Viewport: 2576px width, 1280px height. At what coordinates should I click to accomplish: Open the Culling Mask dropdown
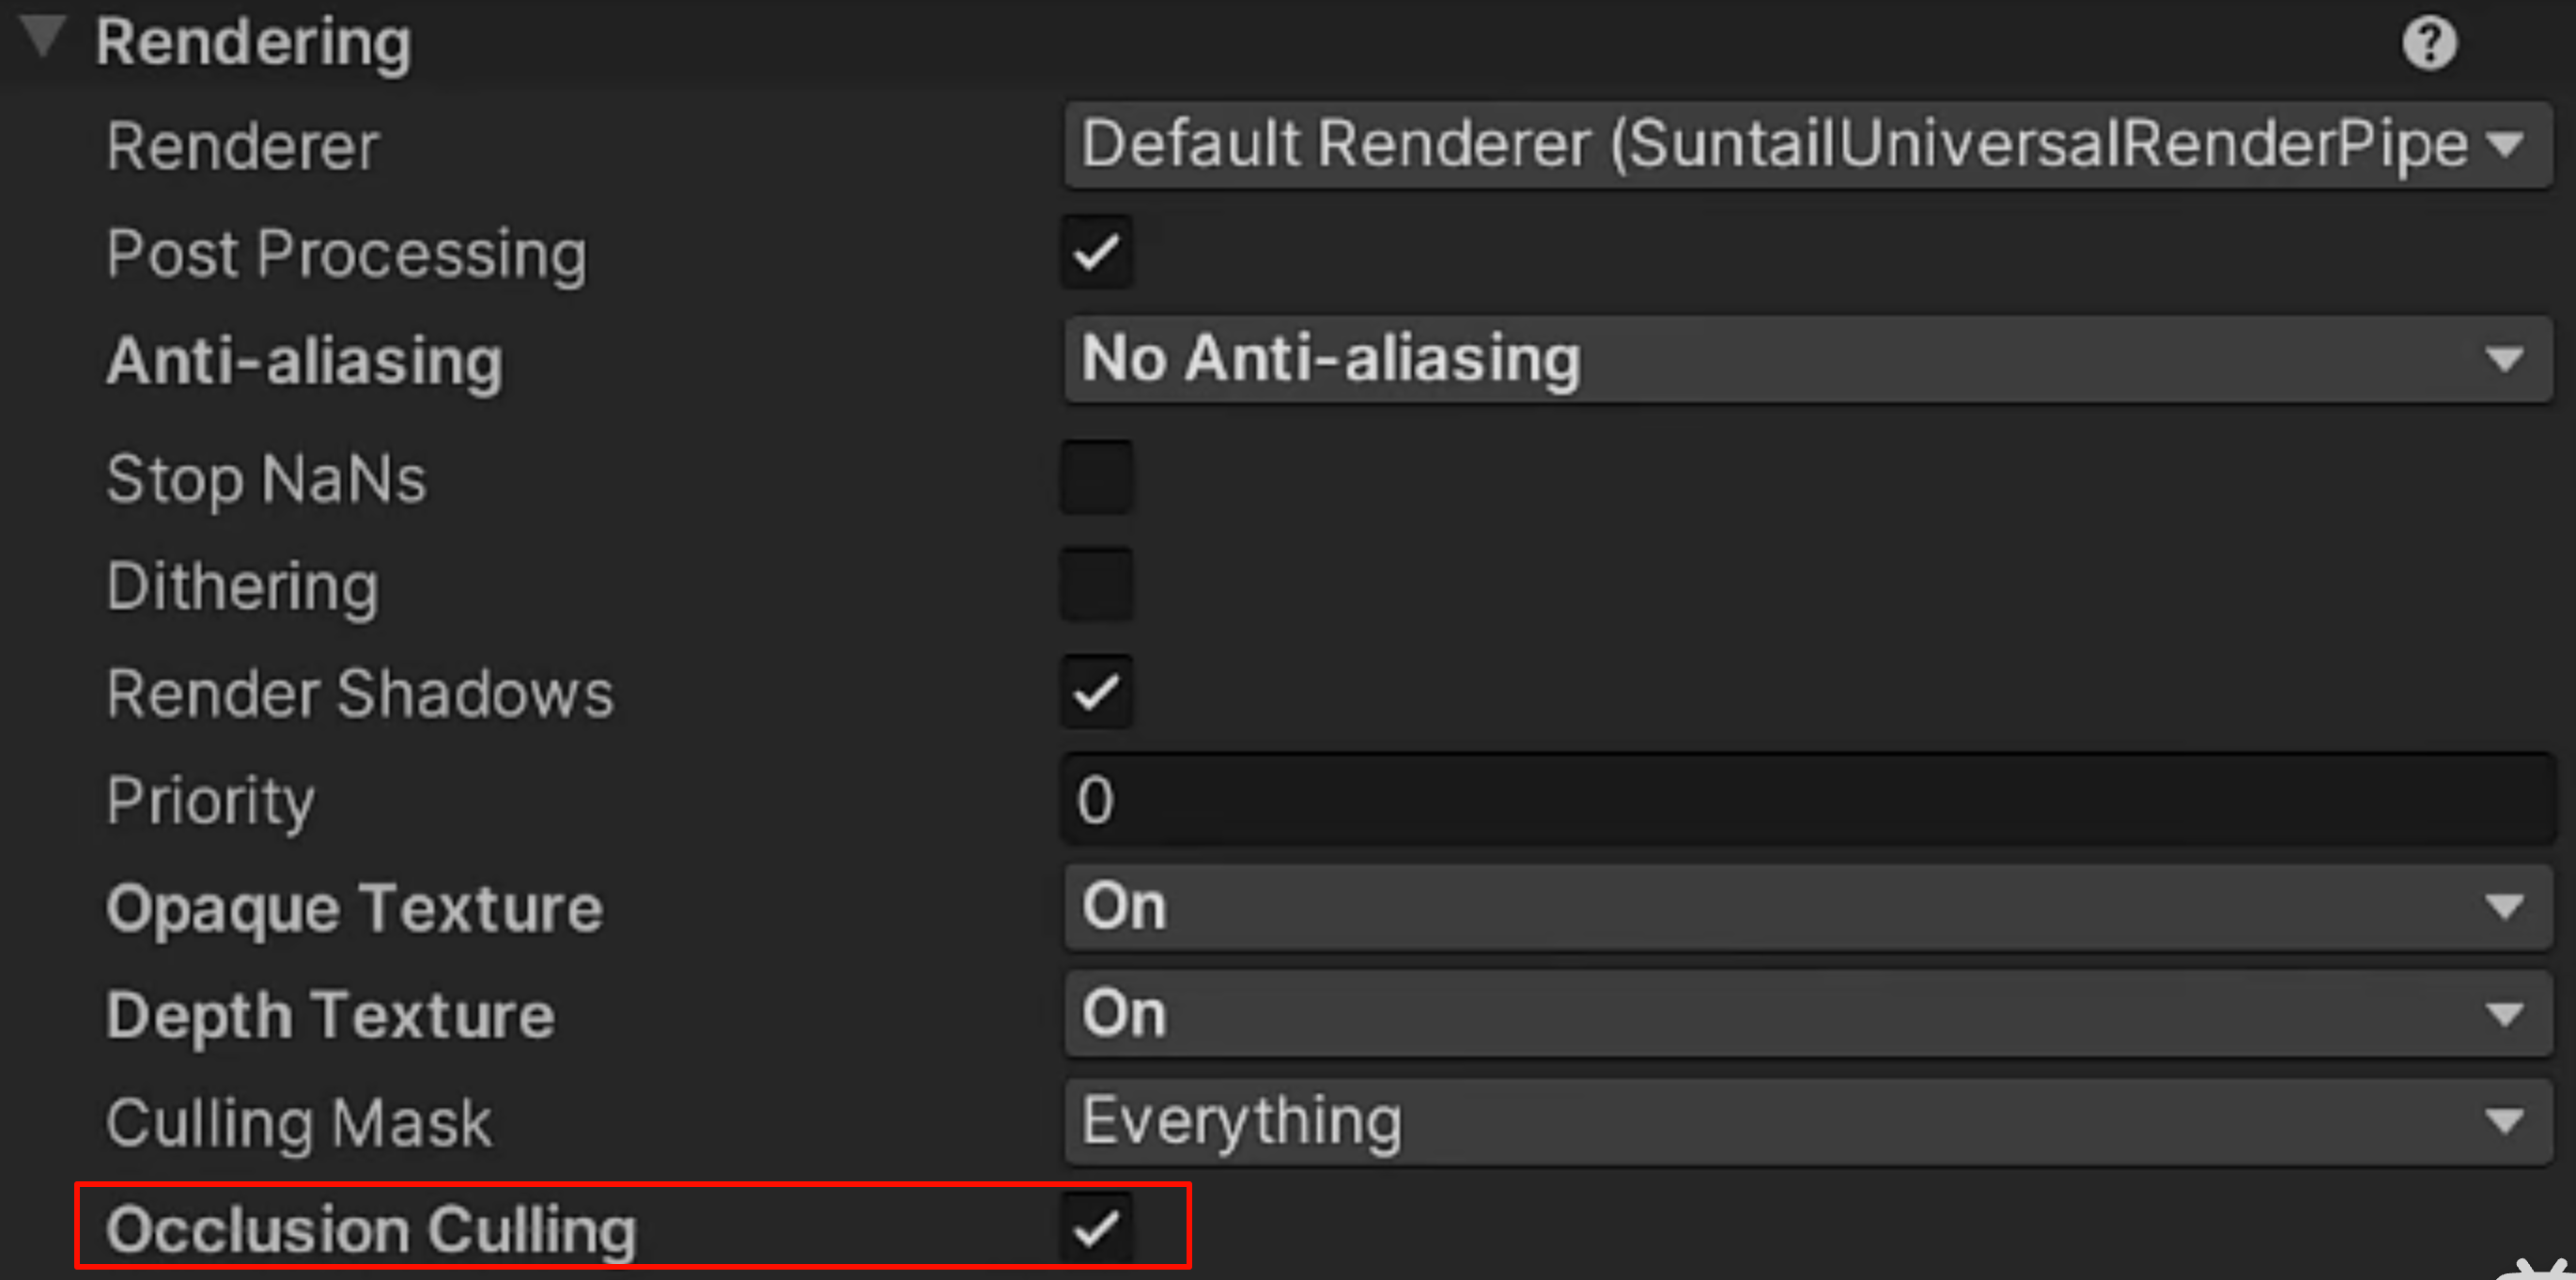pyautogui.click(x=1806, y=1121)
